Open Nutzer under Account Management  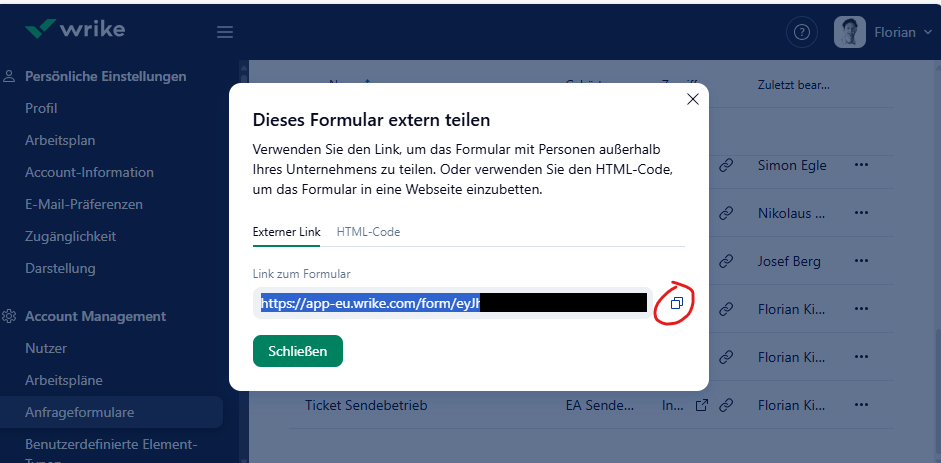click(46, 348)
